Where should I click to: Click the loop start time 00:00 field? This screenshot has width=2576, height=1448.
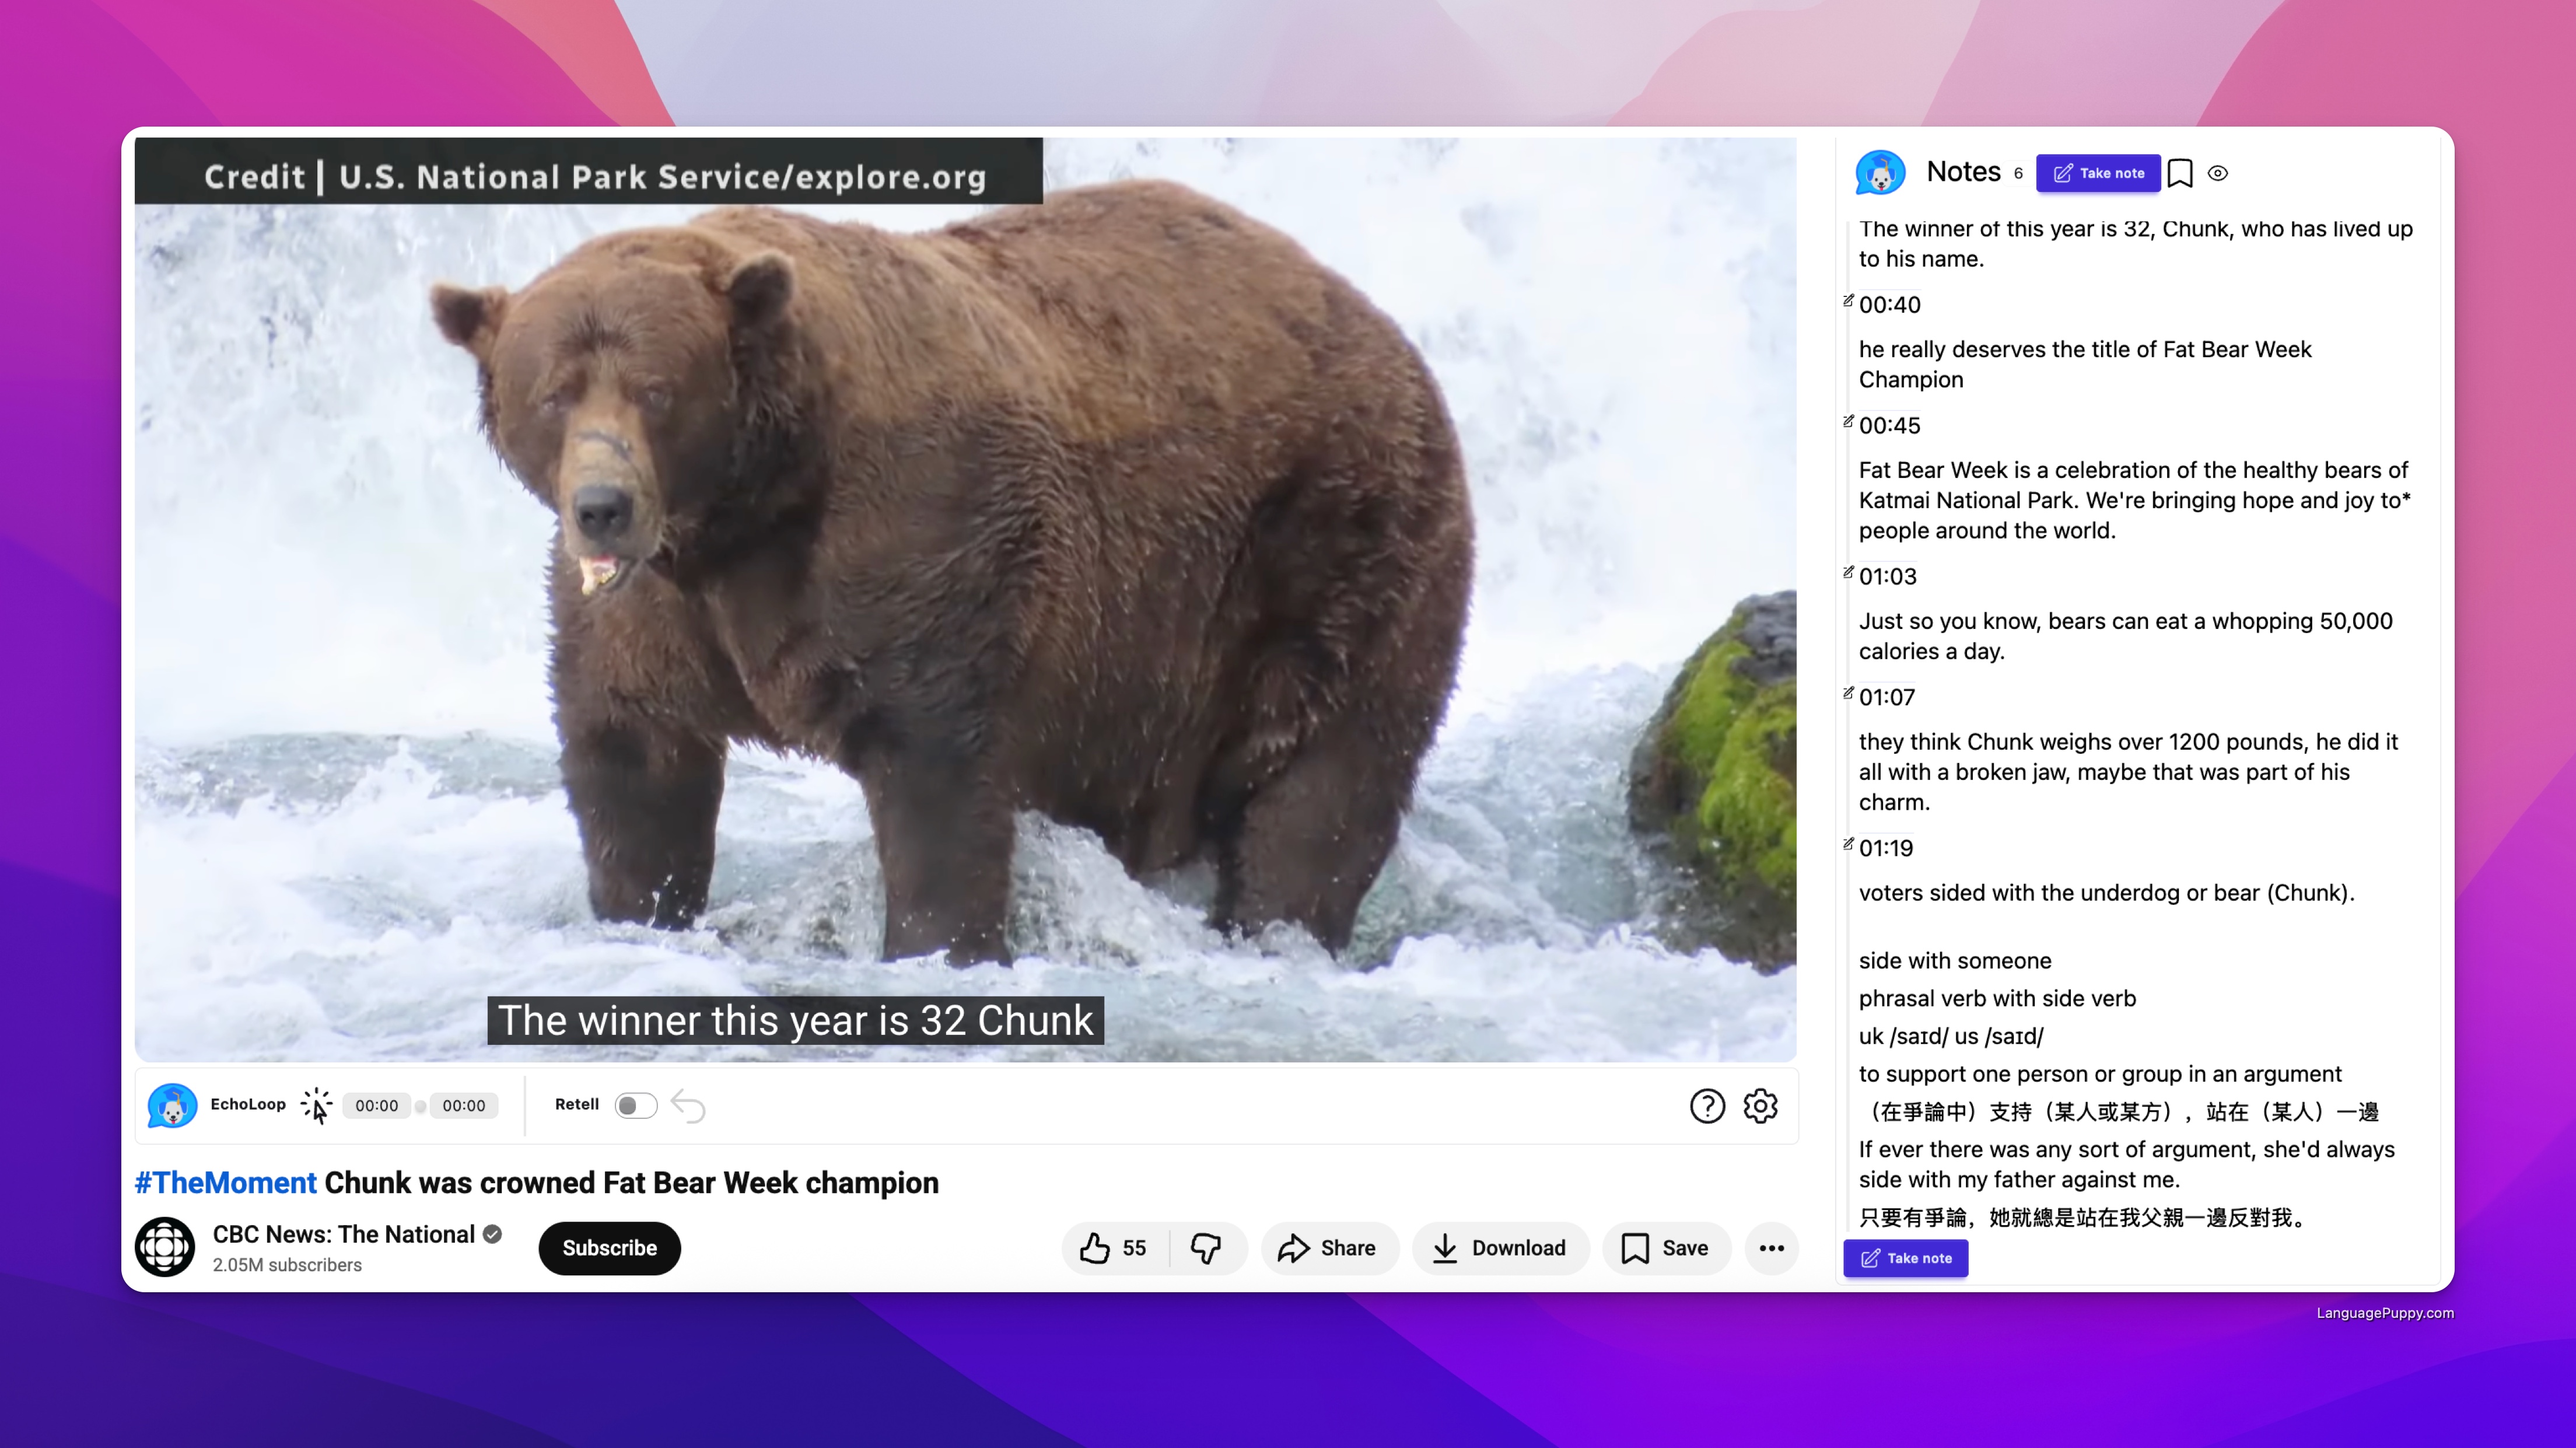[x=376, y=1105]
